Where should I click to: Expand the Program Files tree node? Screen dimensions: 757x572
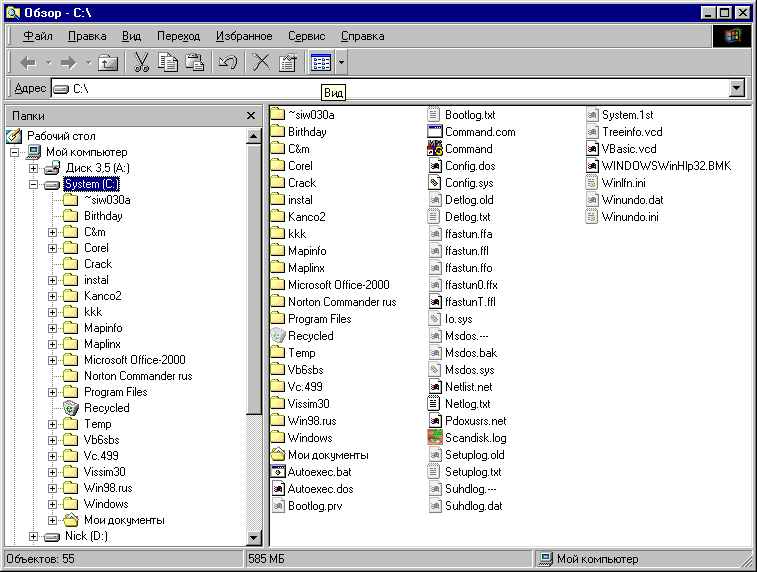53,392
